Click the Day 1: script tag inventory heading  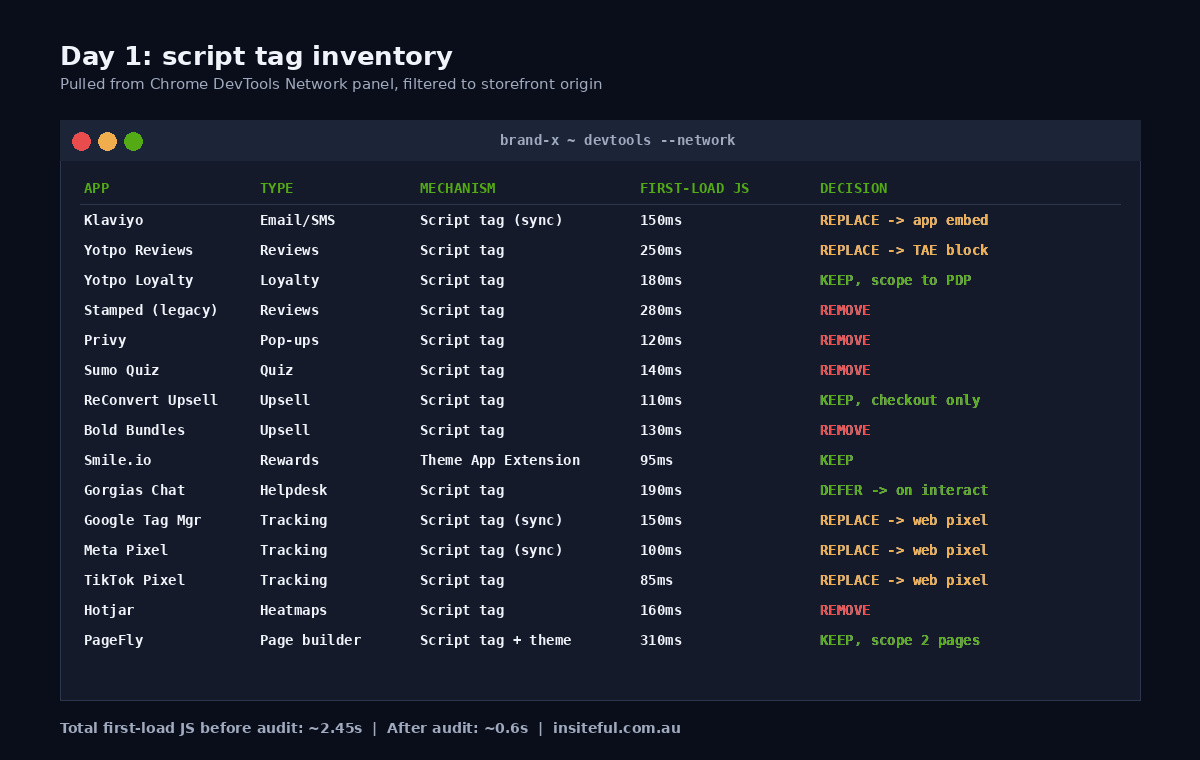[256, 57]
